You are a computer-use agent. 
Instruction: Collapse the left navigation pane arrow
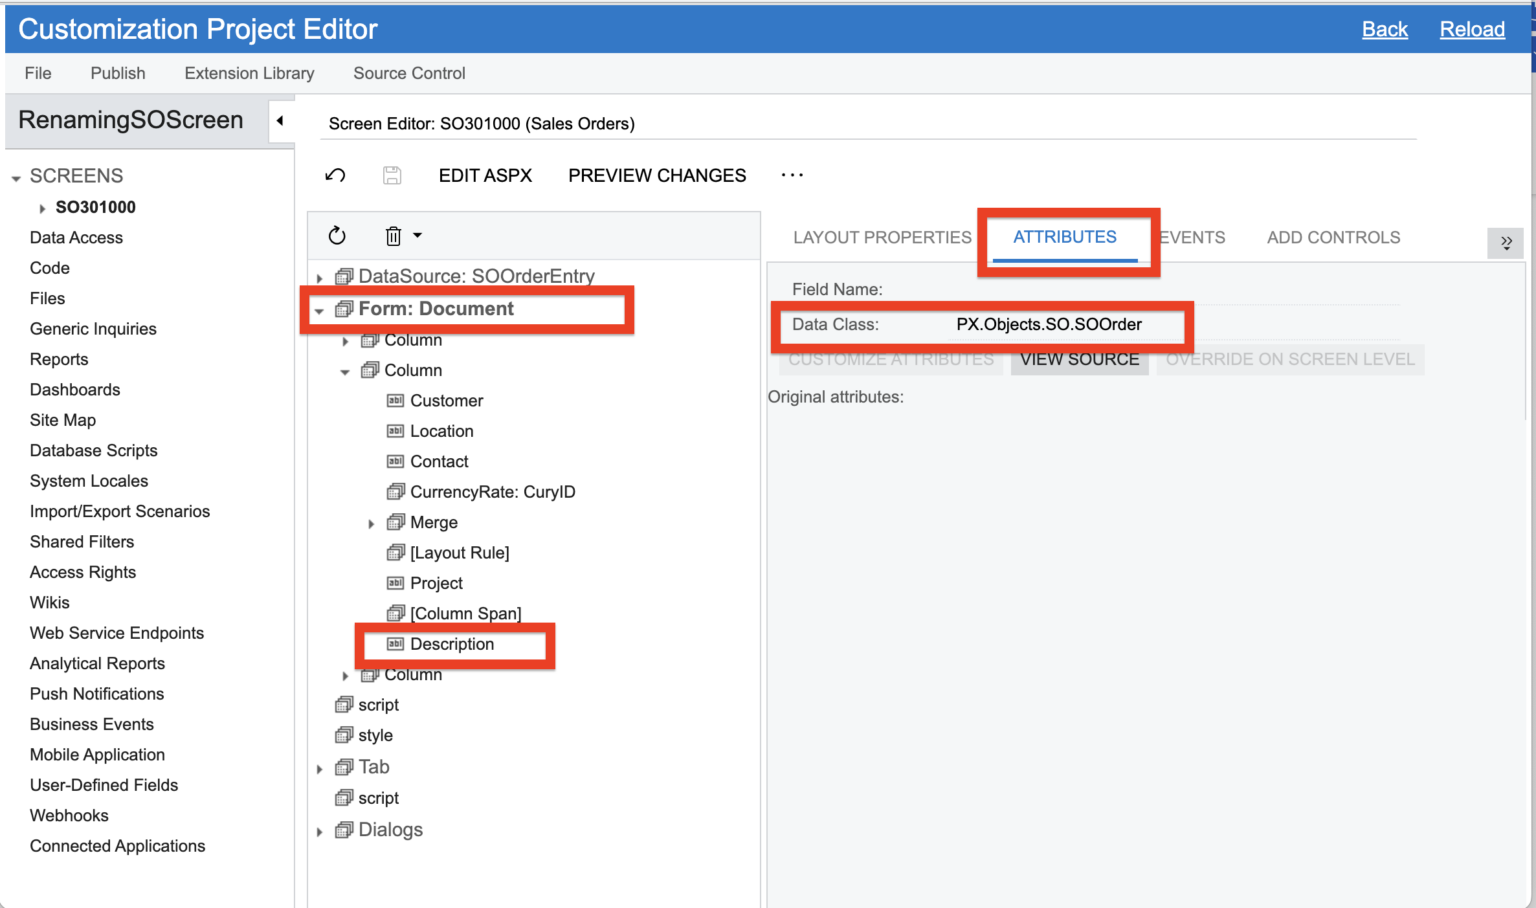280,121
